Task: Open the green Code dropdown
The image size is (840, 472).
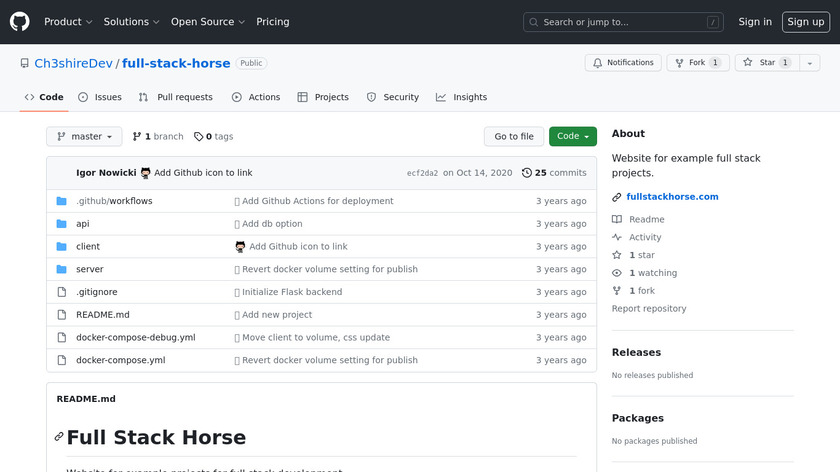Action: [x=572, y=137]
